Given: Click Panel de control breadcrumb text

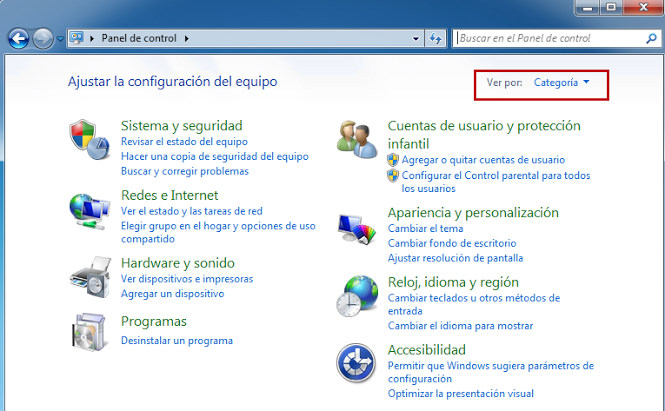Looking at the screenshot, I should pyautogui.click(x=139, y=38).
